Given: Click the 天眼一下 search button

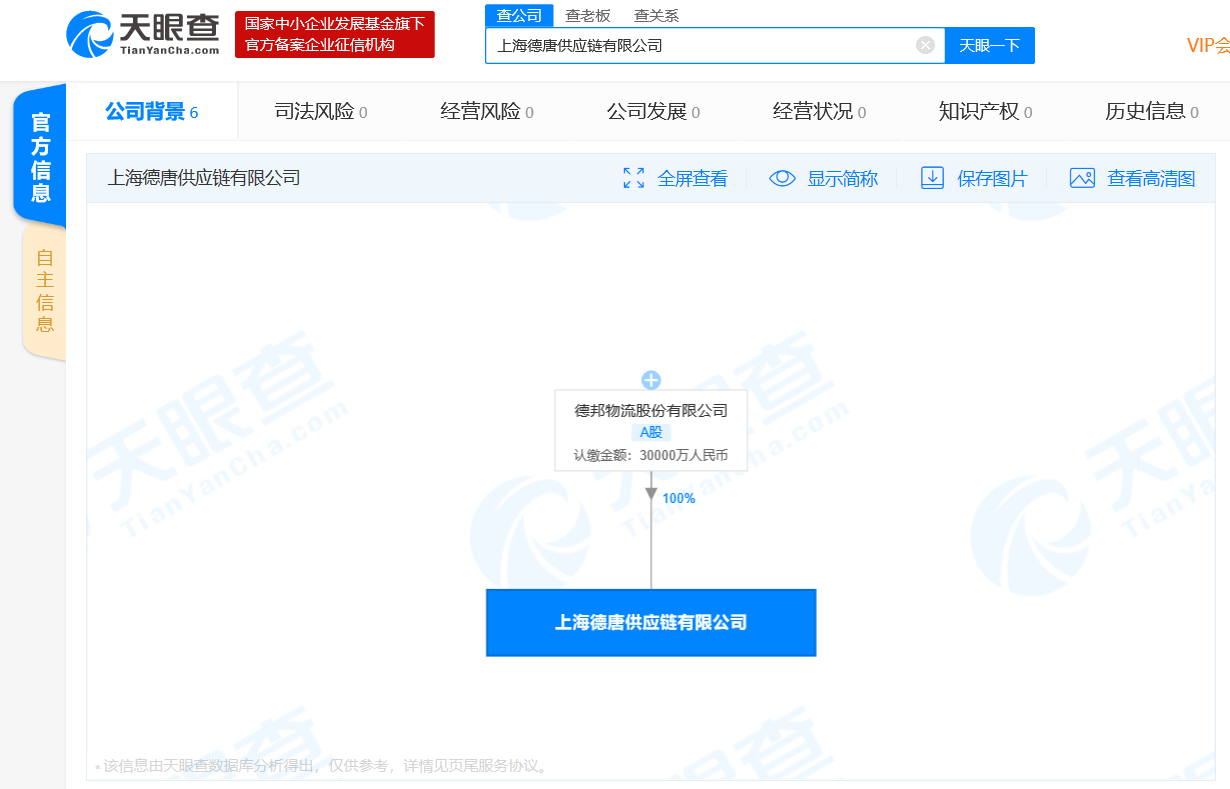Looking at the screenshot, I should (x=990, y=45).
